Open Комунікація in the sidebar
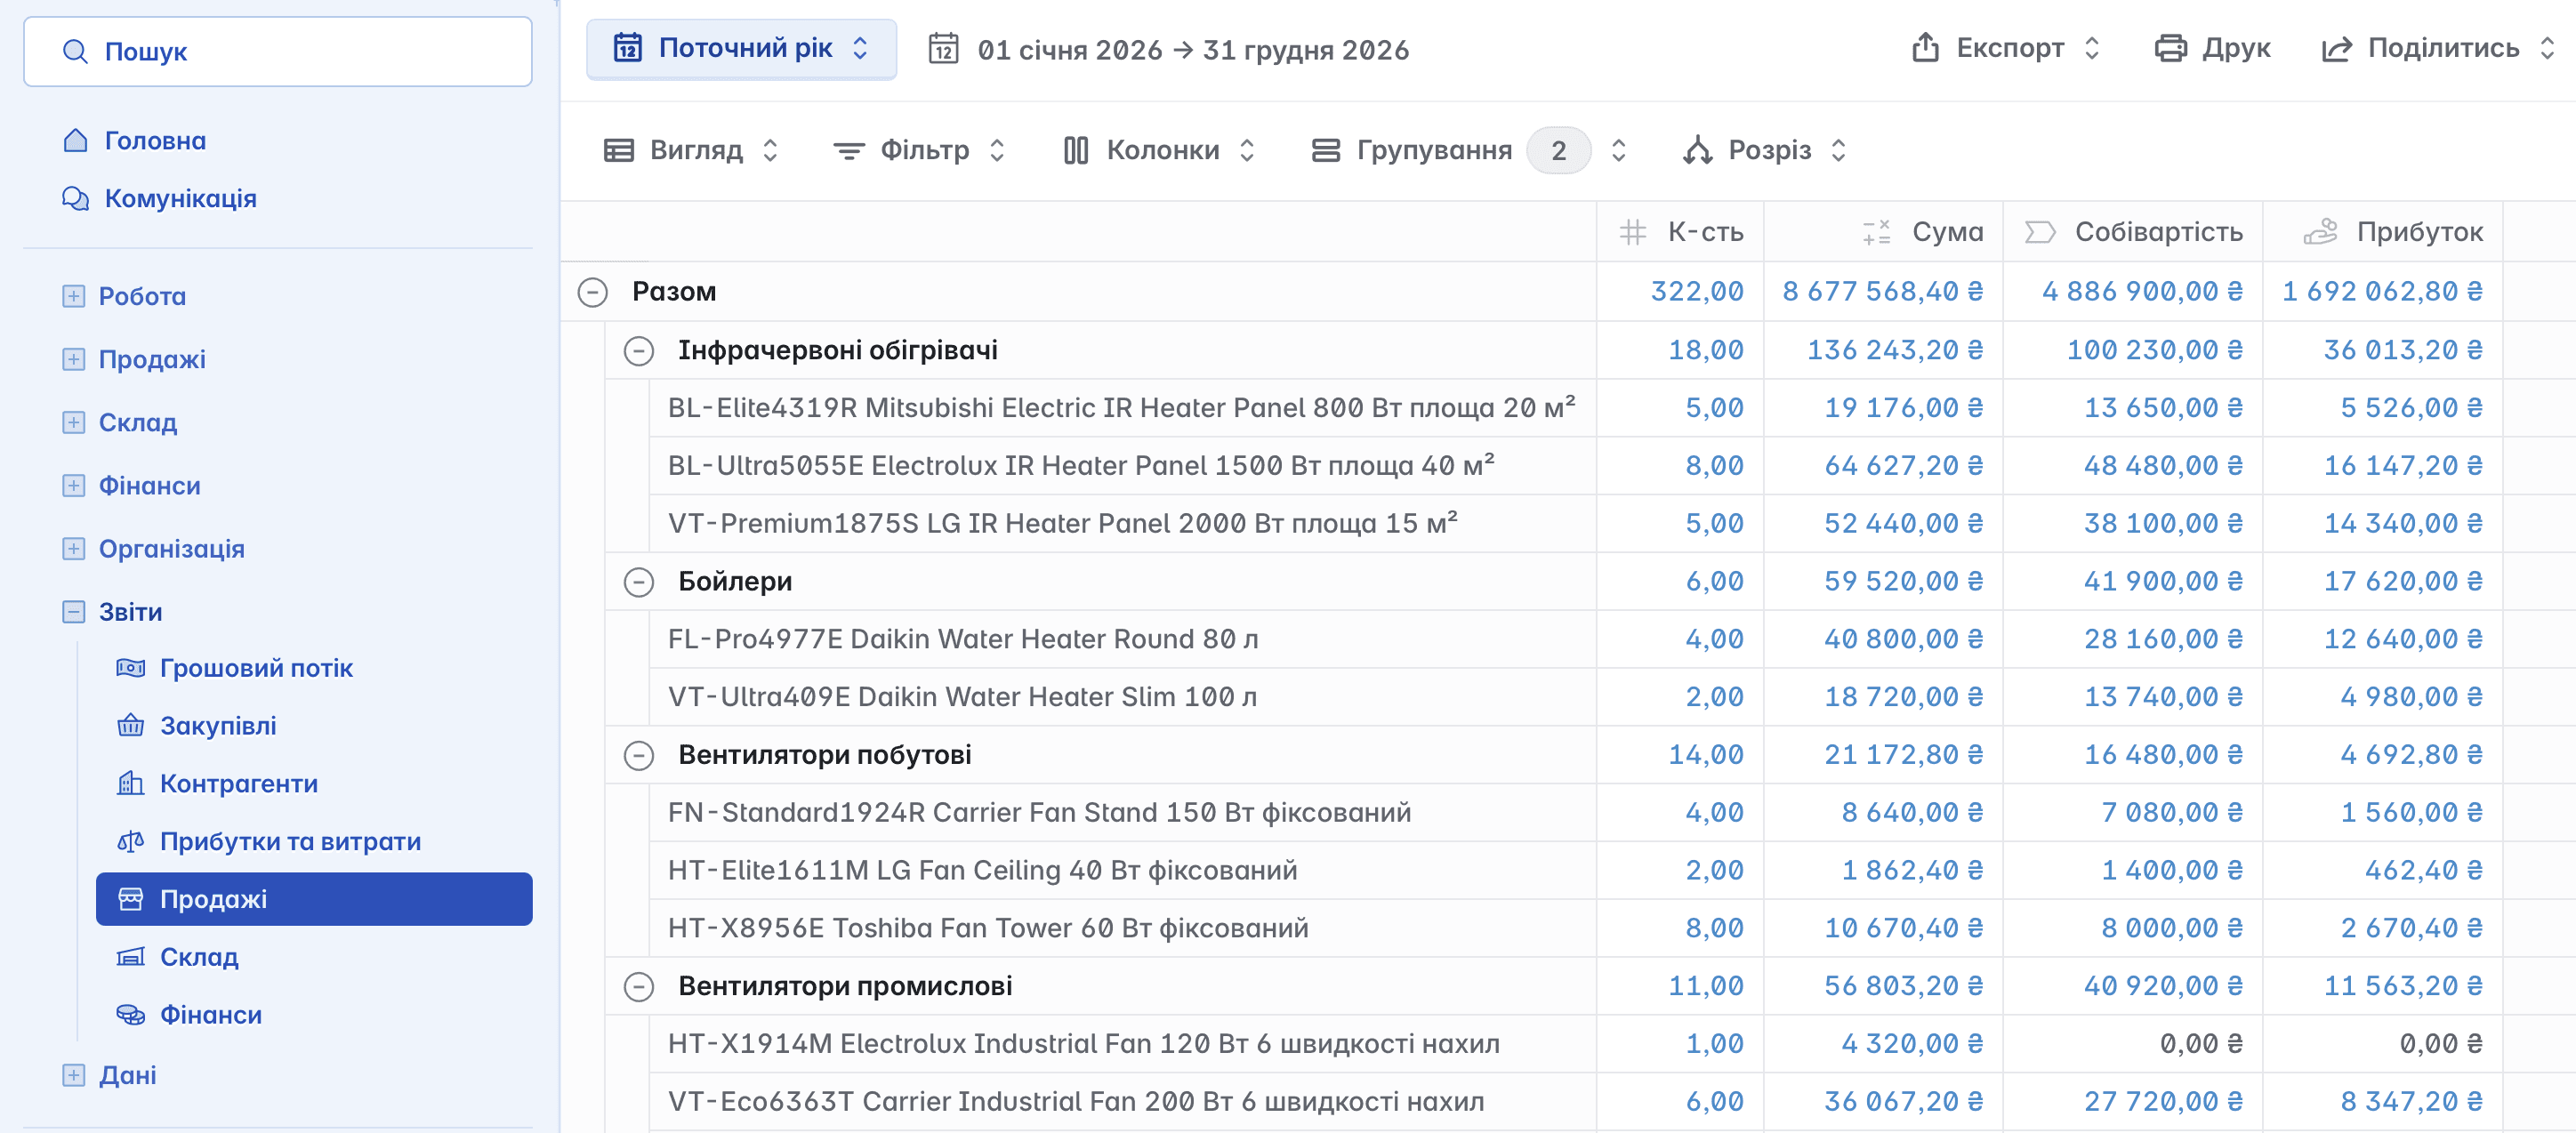 (180, 198)
